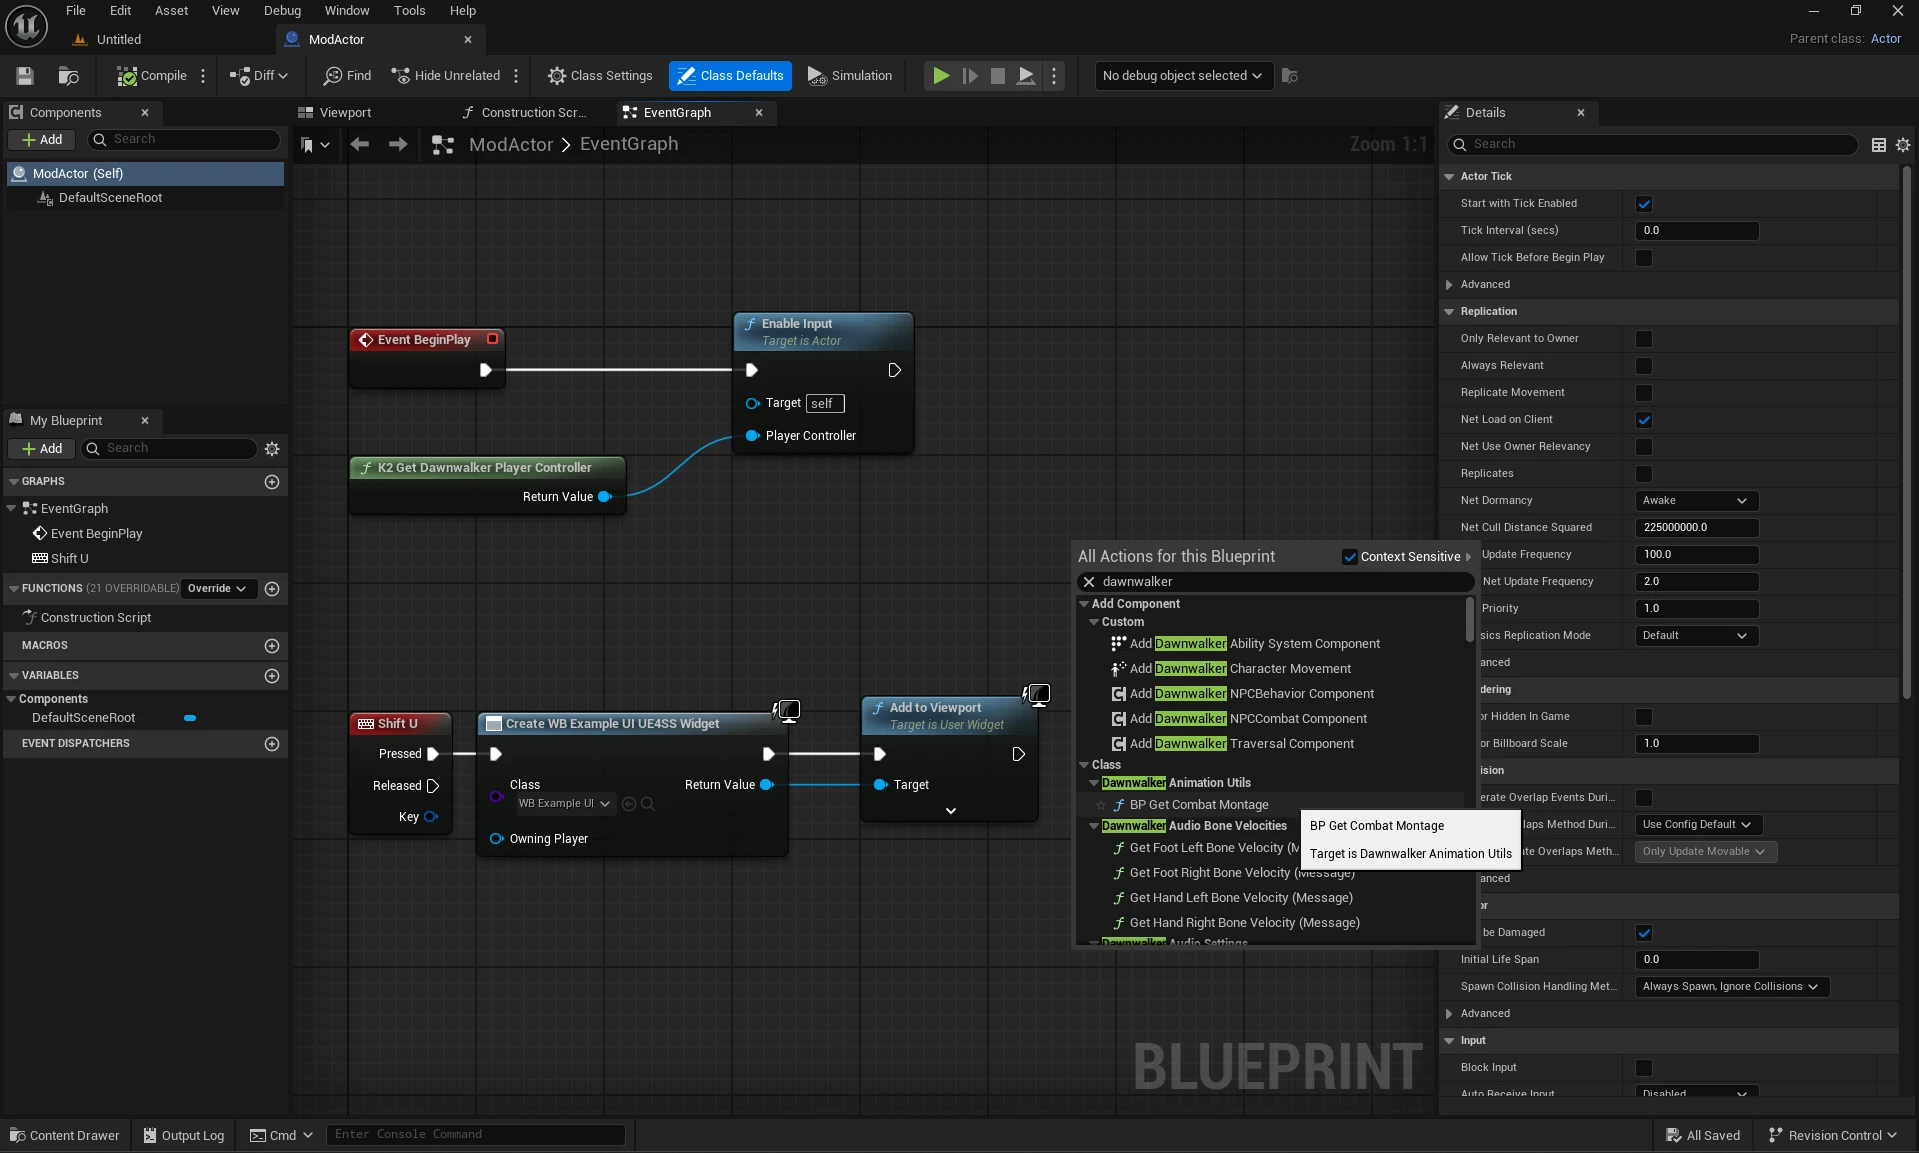
Task: Compile the ModActor blueprint
Action: (x=151, y=76)
